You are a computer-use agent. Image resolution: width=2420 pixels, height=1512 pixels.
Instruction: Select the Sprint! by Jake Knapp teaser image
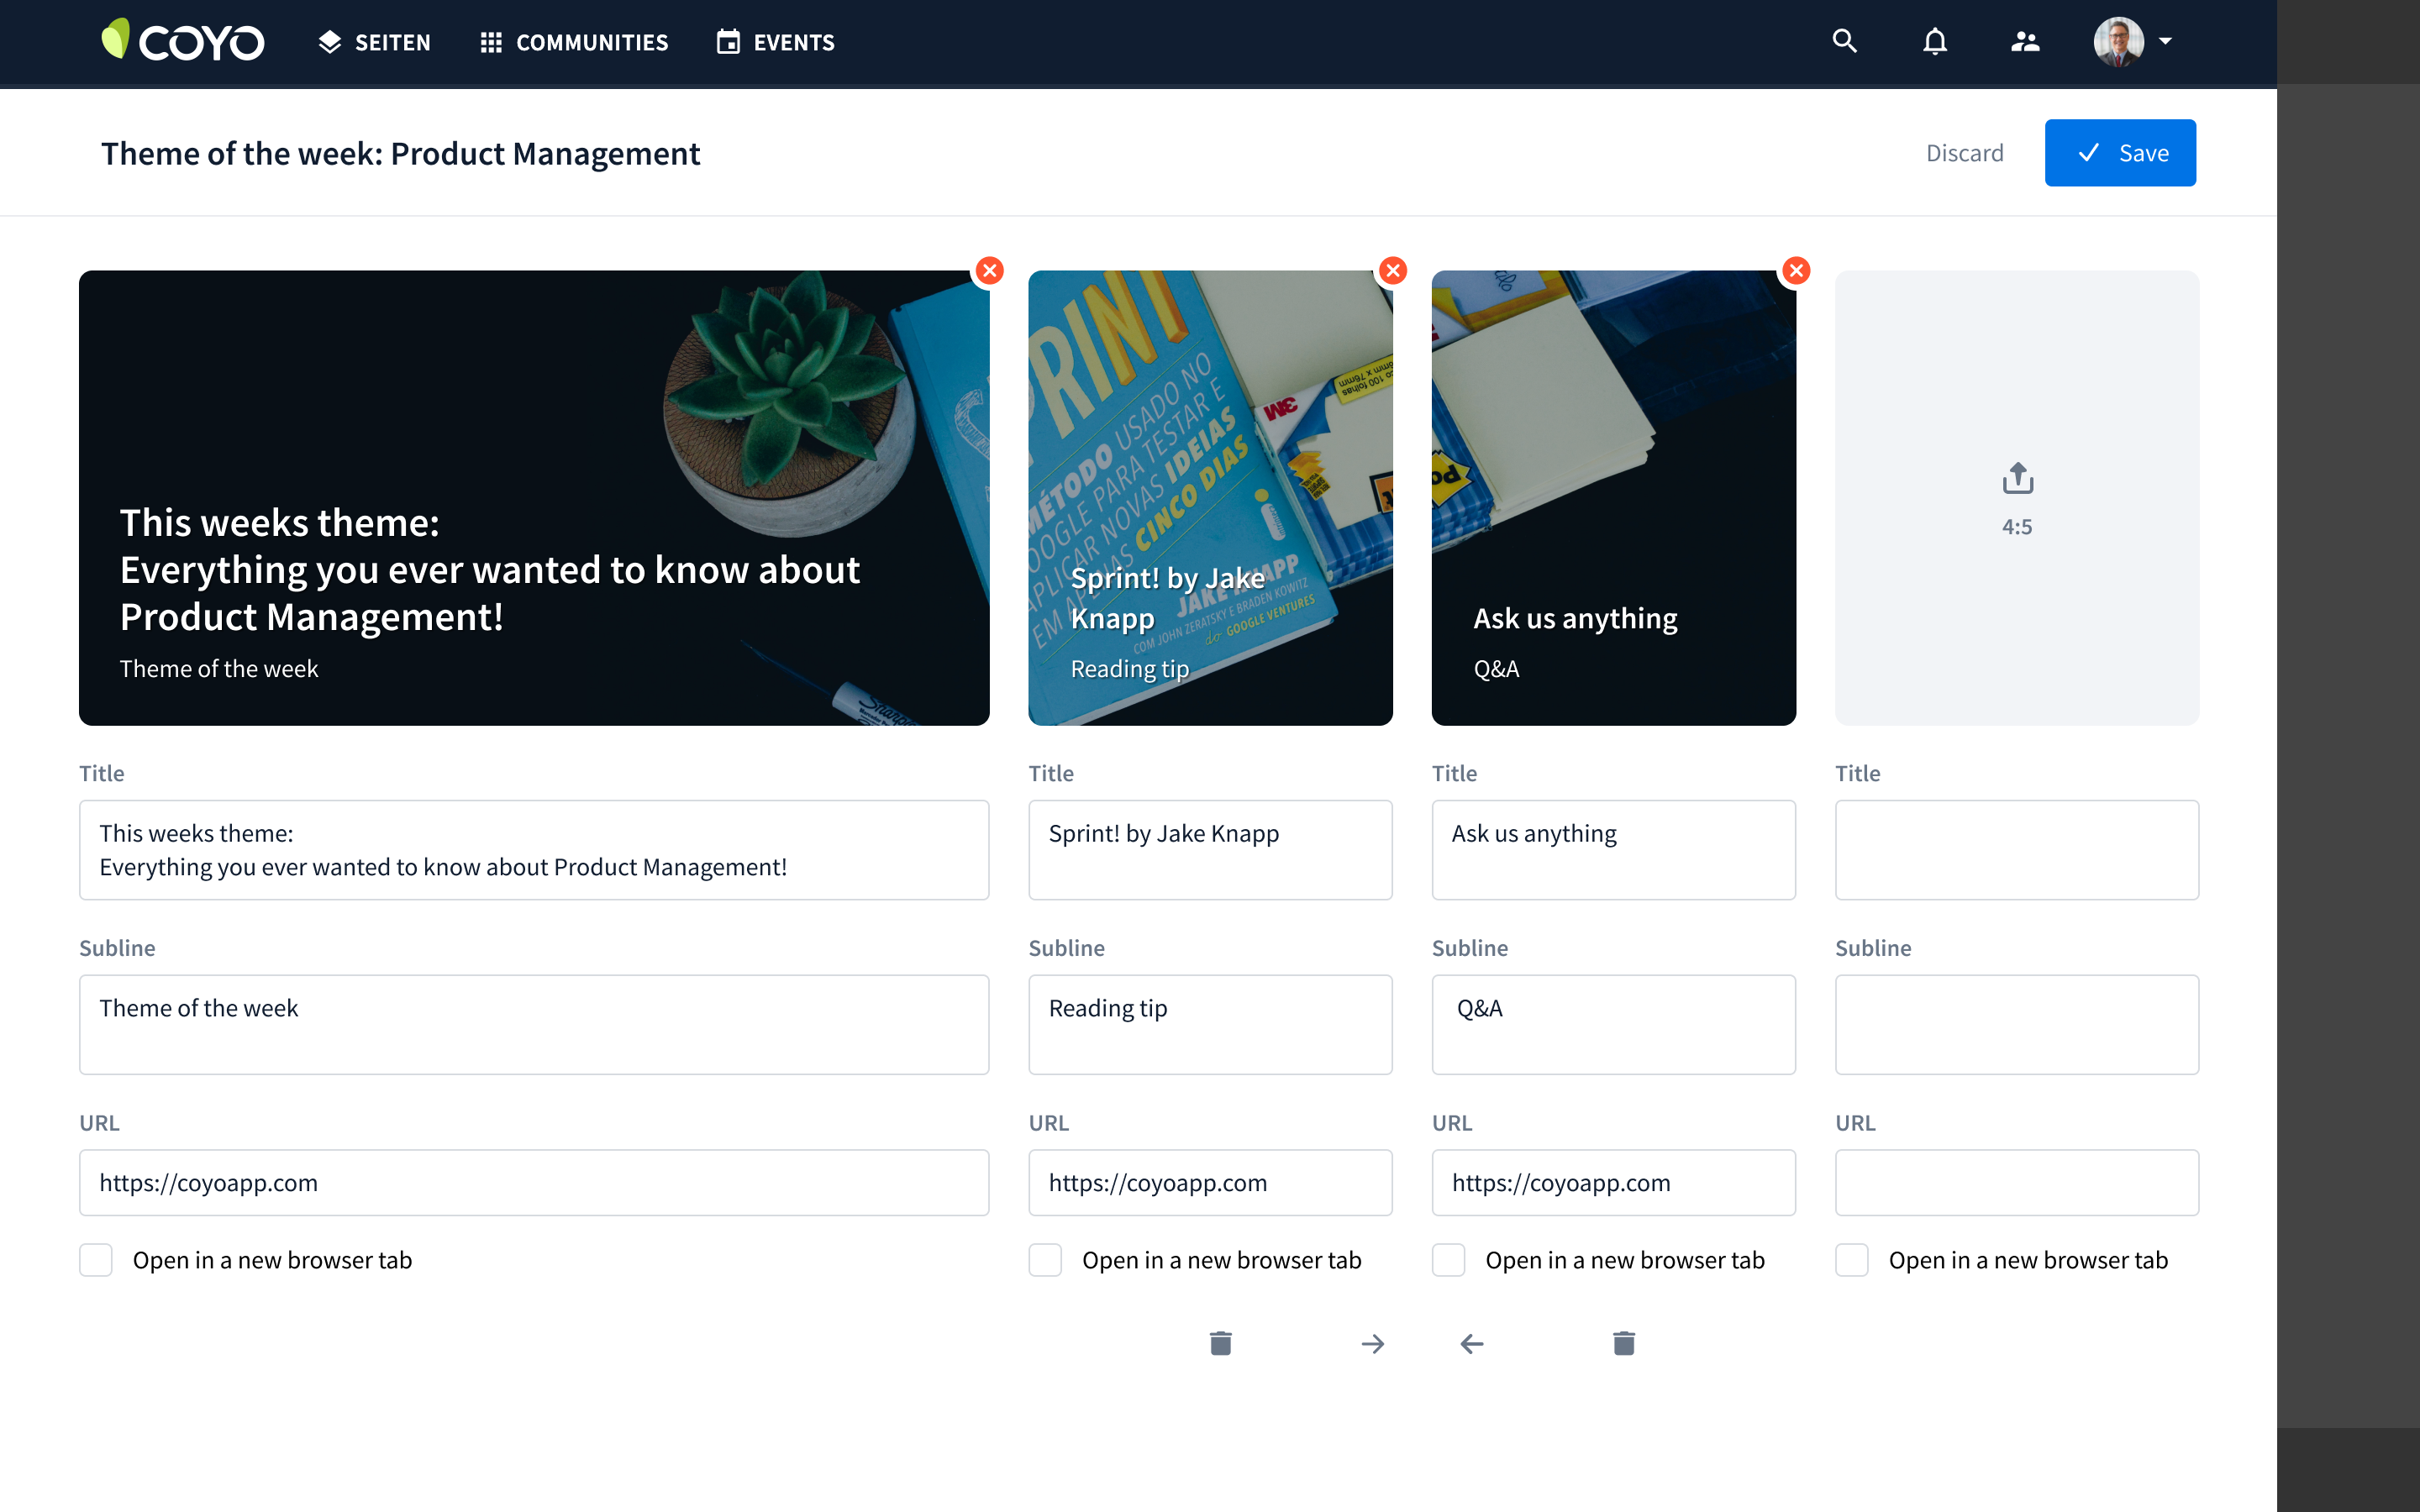pos(1210,498)
